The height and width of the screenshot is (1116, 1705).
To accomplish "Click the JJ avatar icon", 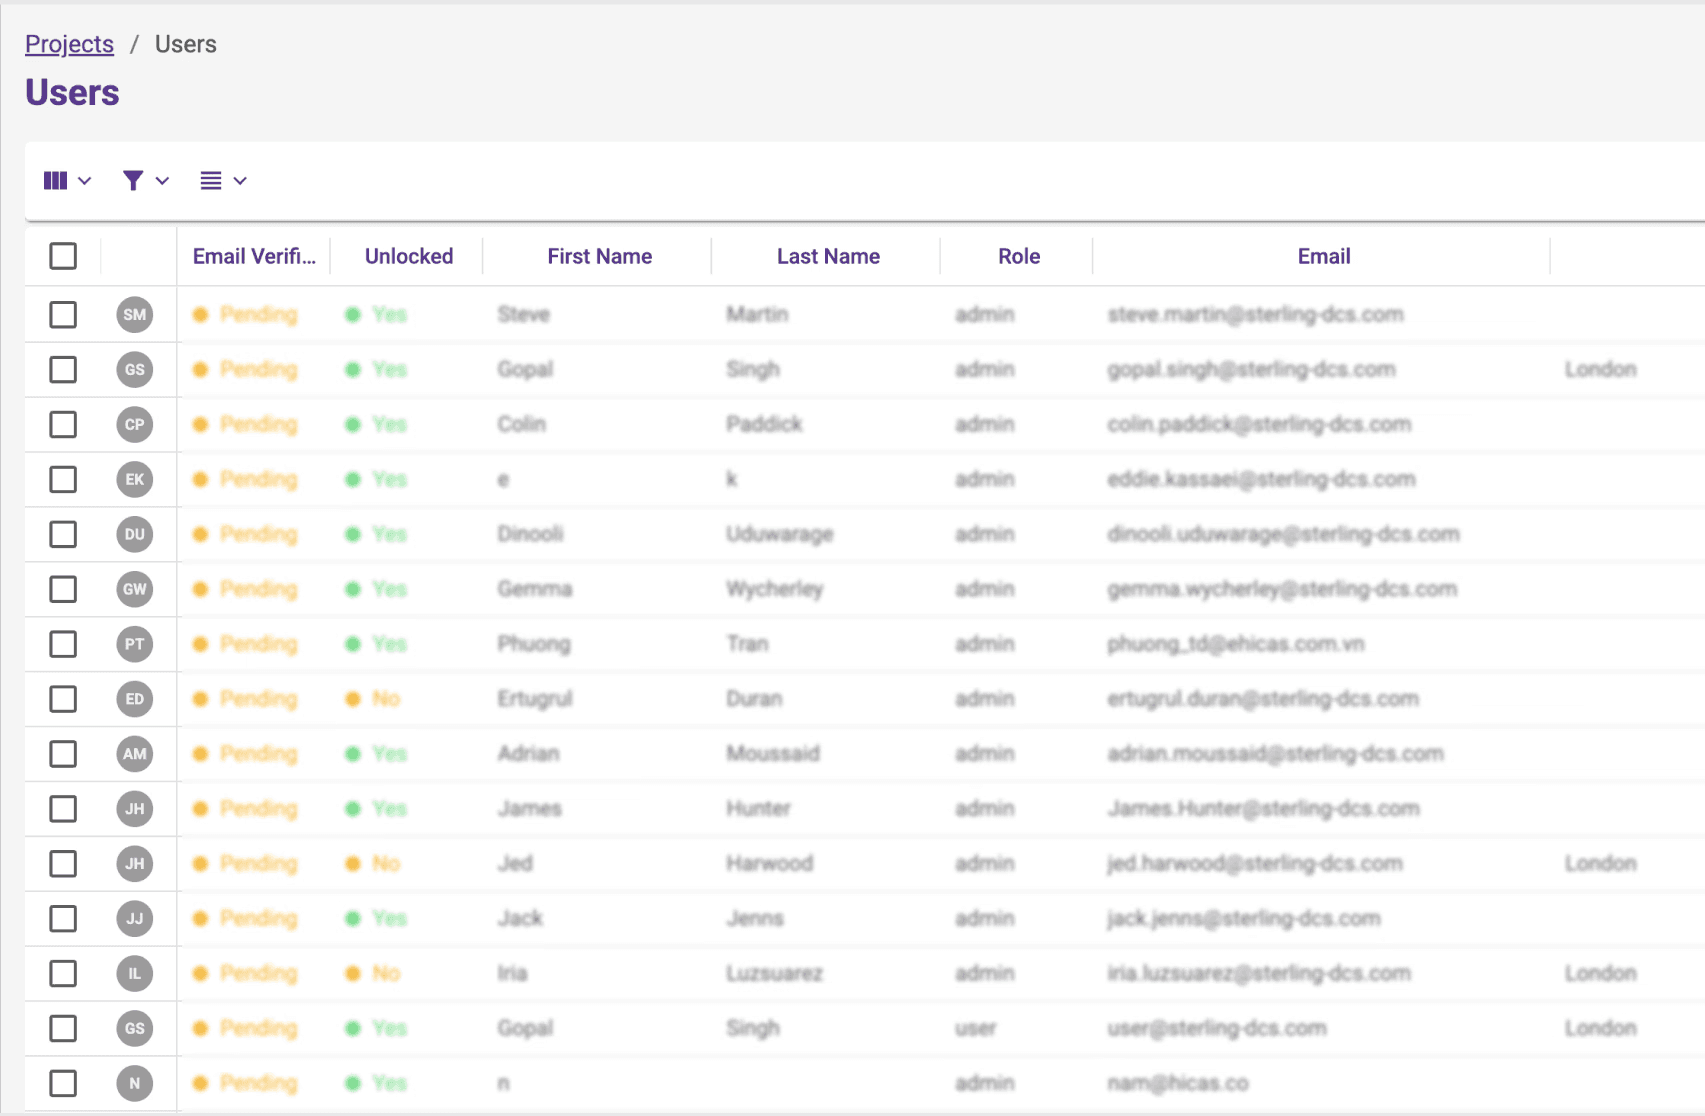I will tap(135, 919).
